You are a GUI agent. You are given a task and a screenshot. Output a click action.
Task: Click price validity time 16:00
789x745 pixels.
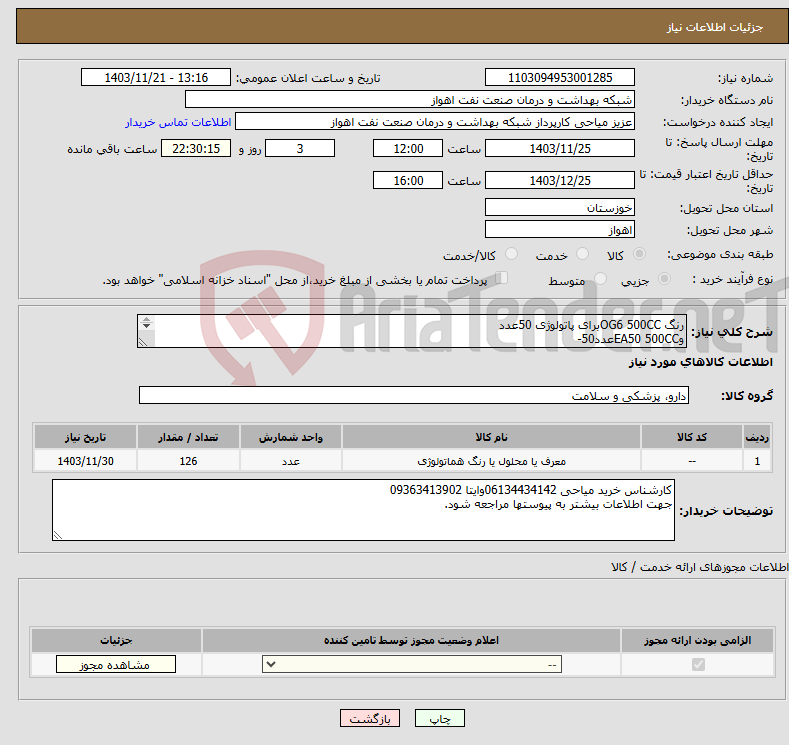408,180
